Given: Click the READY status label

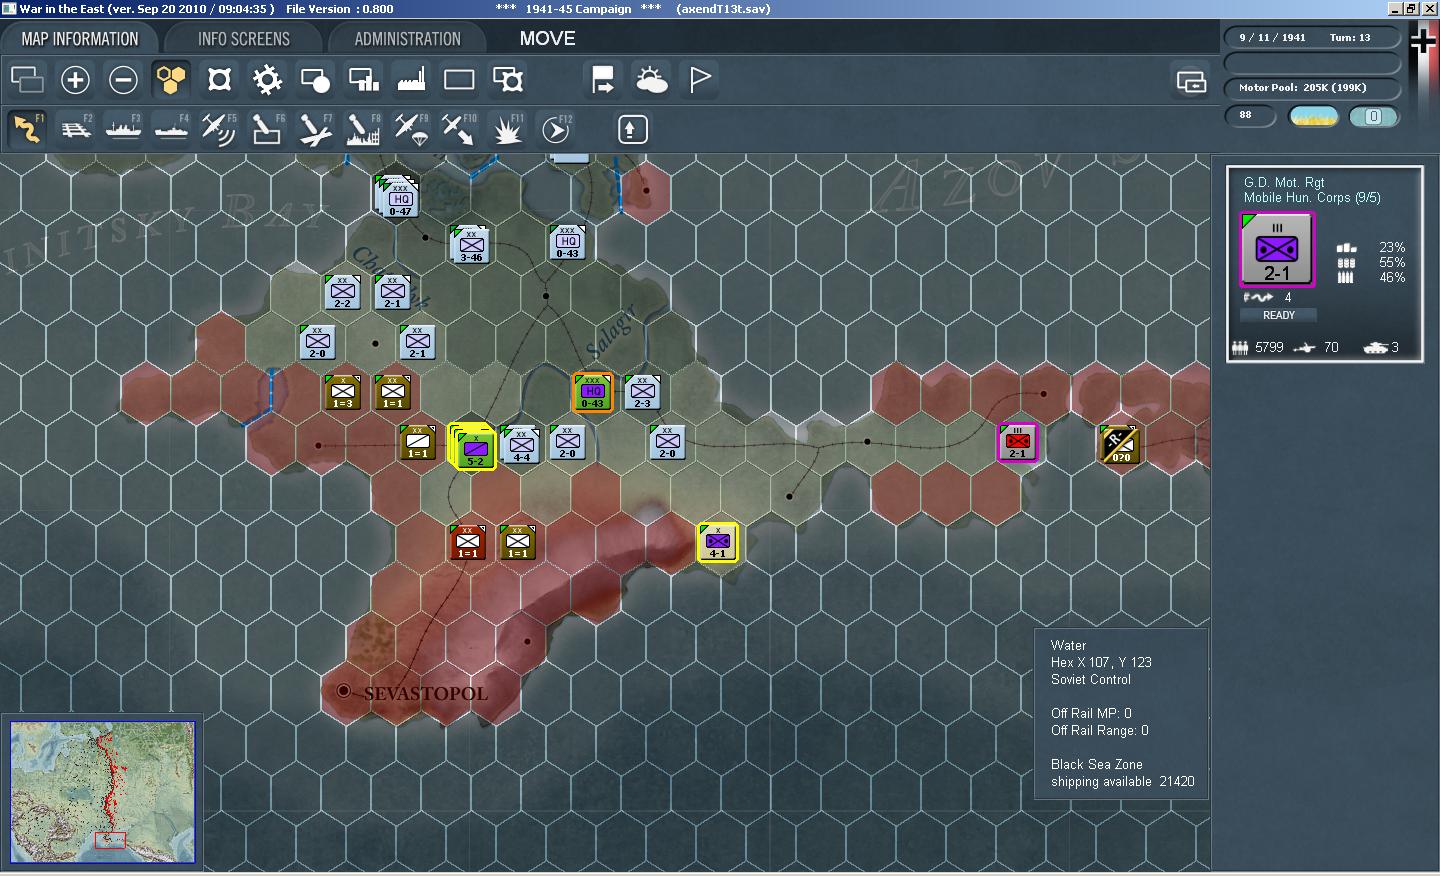Looking at the screenshot, I should [1278, 315].
